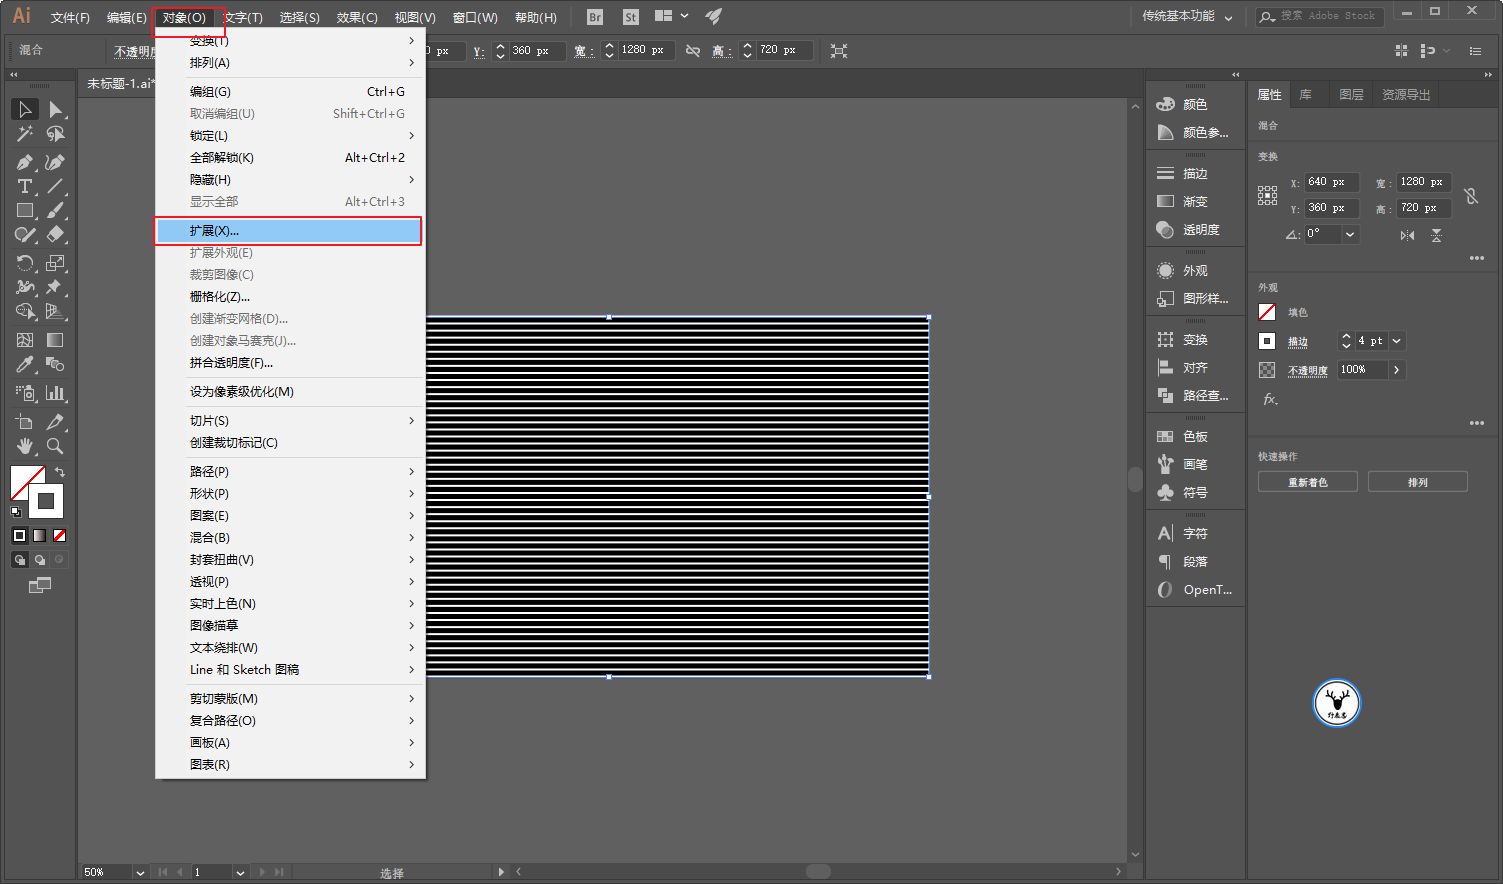The width and height of the screenshot is (1503, 884).
Task: Show more options in the 变换 section
Action: [1476, 258]
